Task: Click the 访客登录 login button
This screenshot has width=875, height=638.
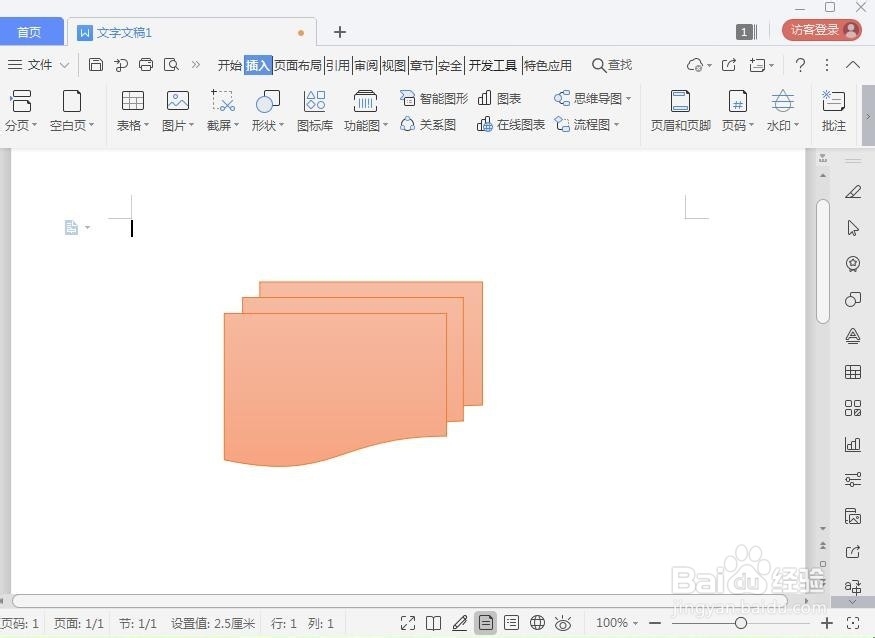Action: click(820, 29)
